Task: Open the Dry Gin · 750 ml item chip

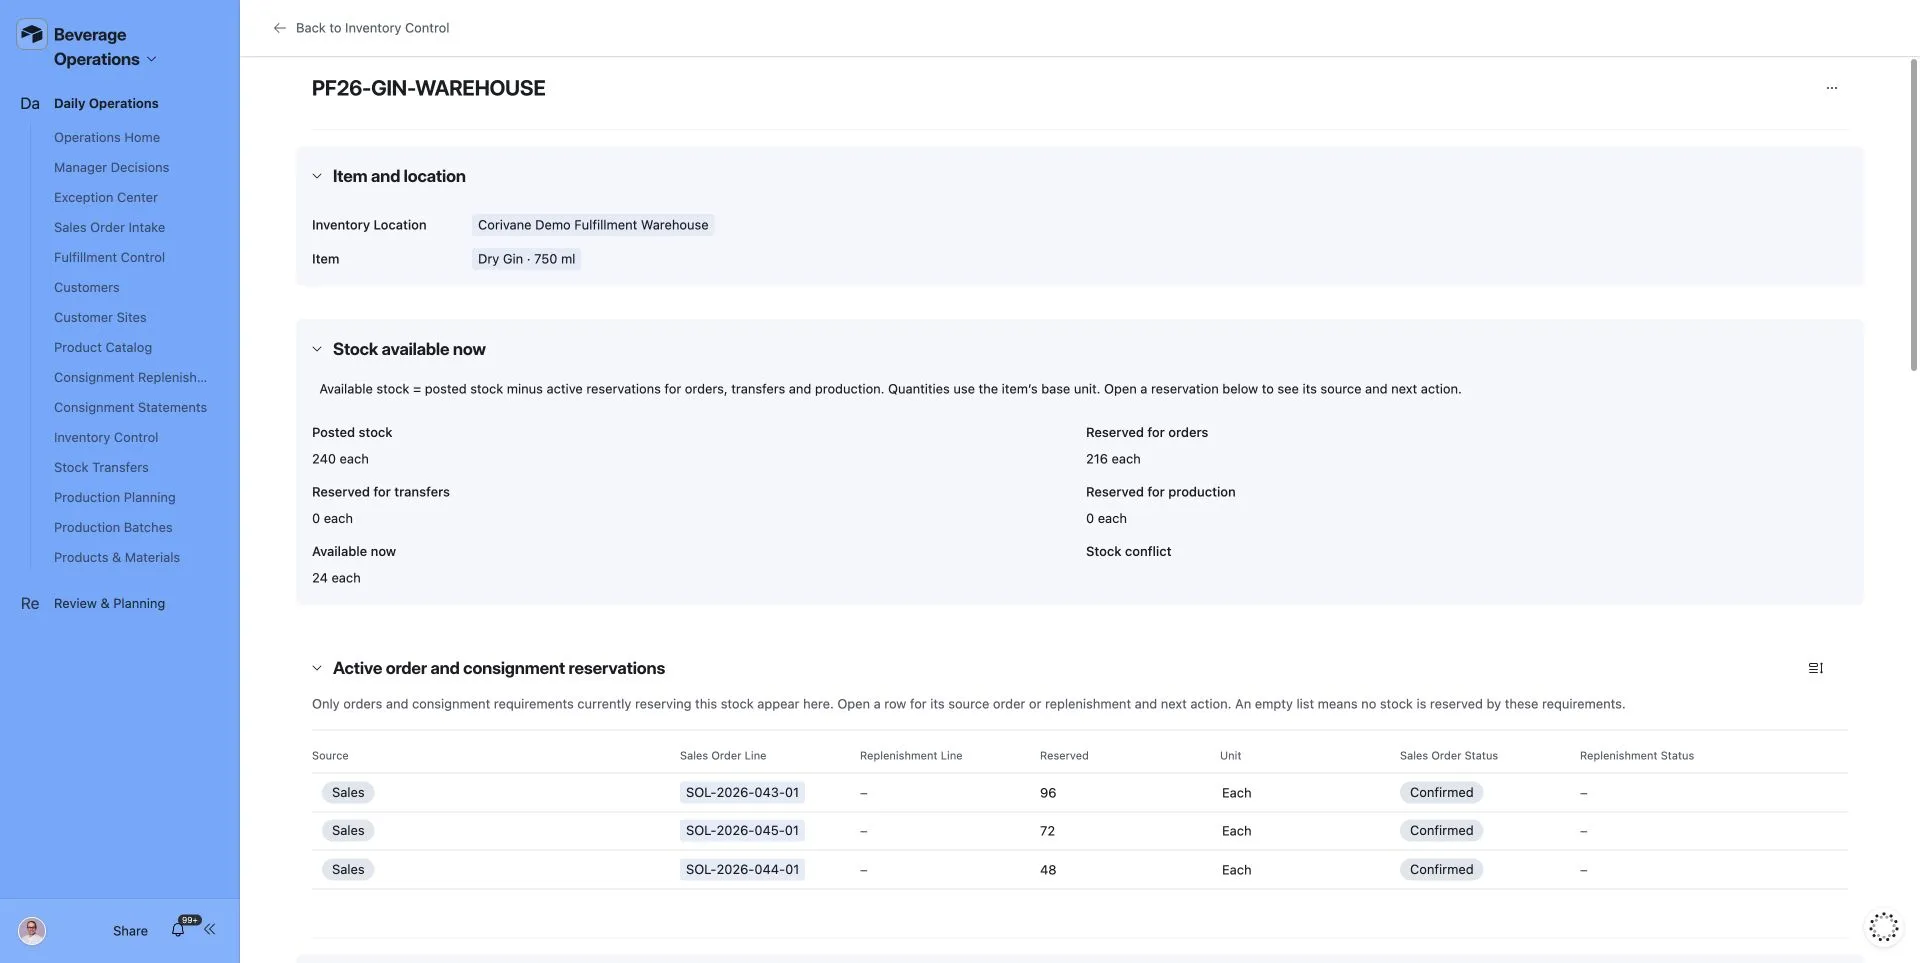Action: tap(526, 259)
